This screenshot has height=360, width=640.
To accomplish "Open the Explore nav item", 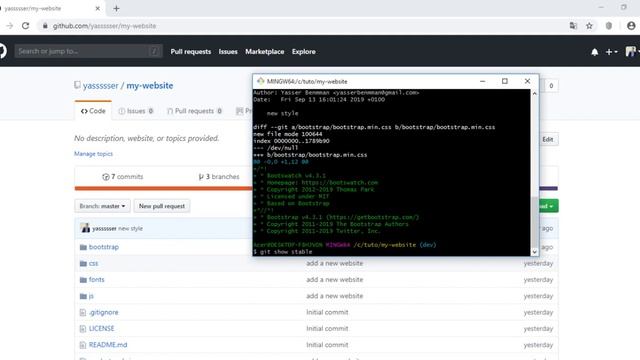I will (x=304, y=52).
